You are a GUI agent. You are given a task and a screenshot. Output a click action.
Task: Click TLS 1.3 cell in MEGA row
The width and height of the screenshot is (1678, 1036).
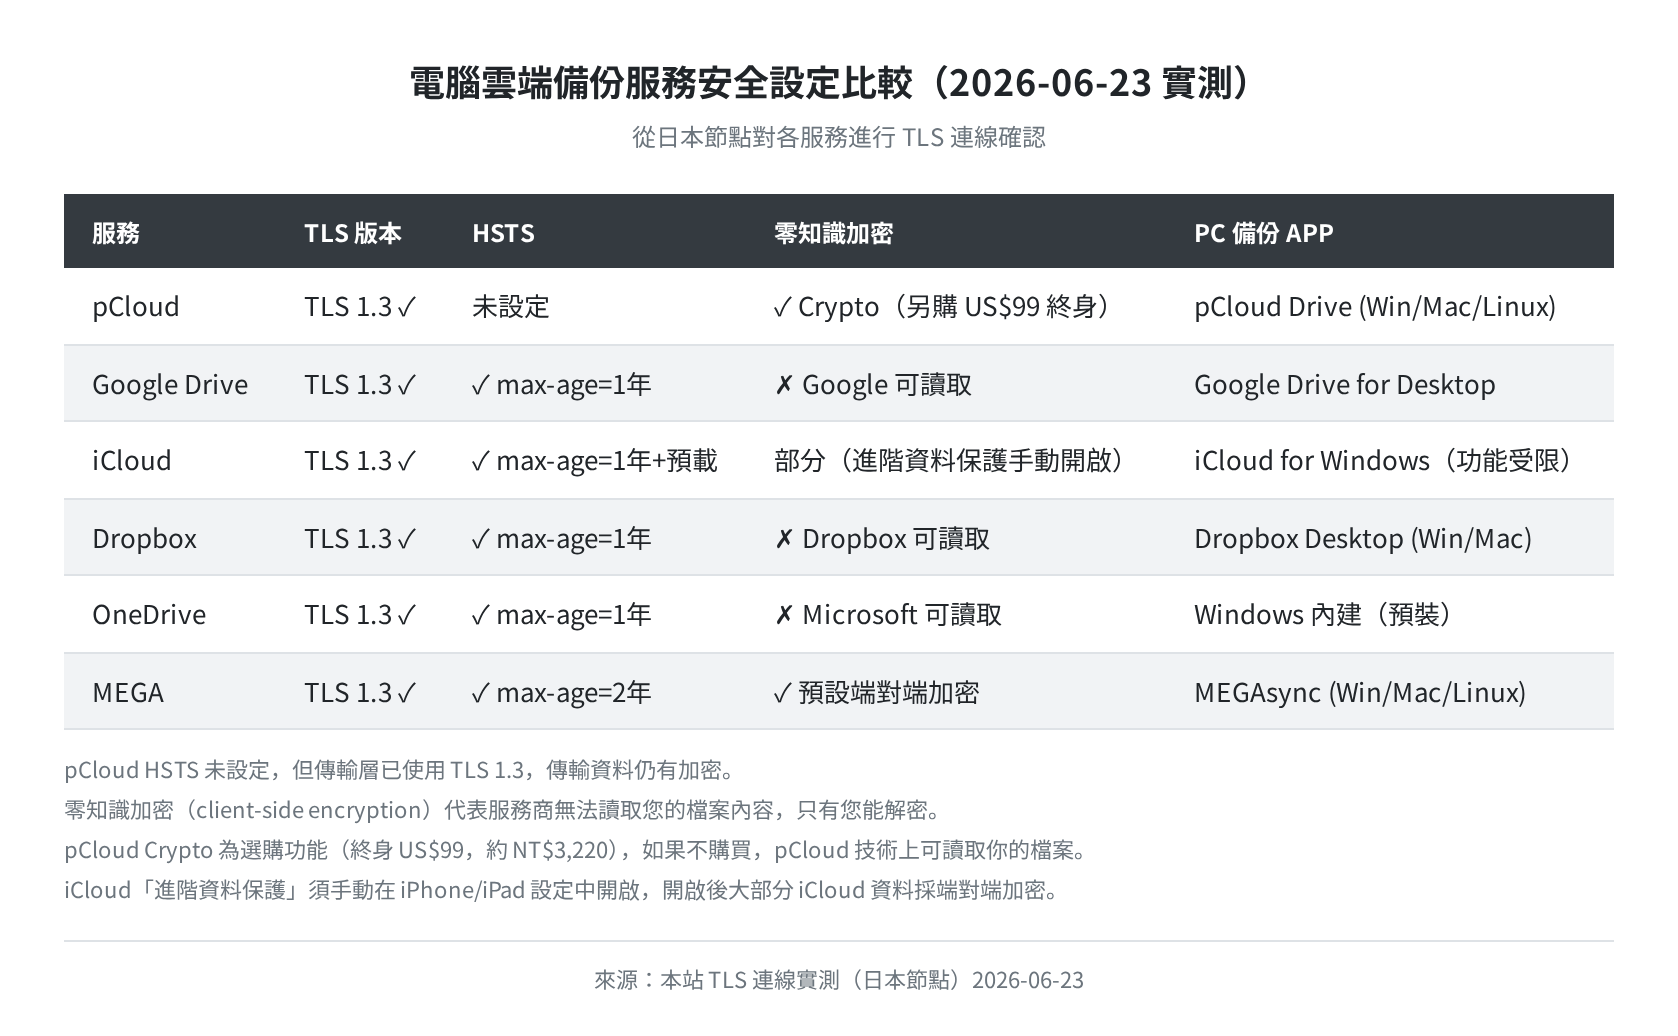click(360, 692)
